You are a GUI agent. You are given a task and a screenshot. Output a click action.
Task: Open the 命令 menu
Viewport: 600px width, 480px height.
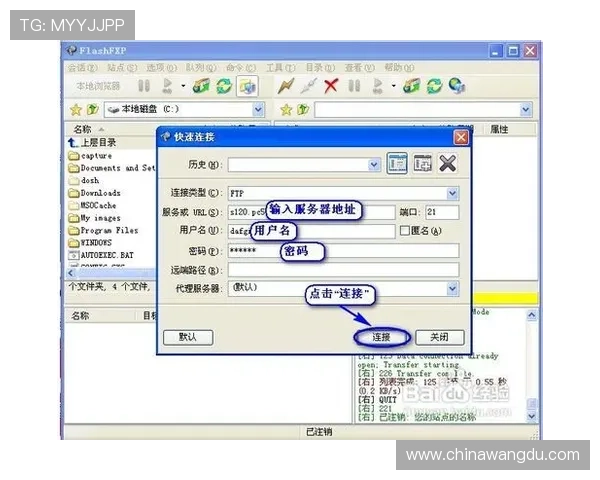(241, 68)
